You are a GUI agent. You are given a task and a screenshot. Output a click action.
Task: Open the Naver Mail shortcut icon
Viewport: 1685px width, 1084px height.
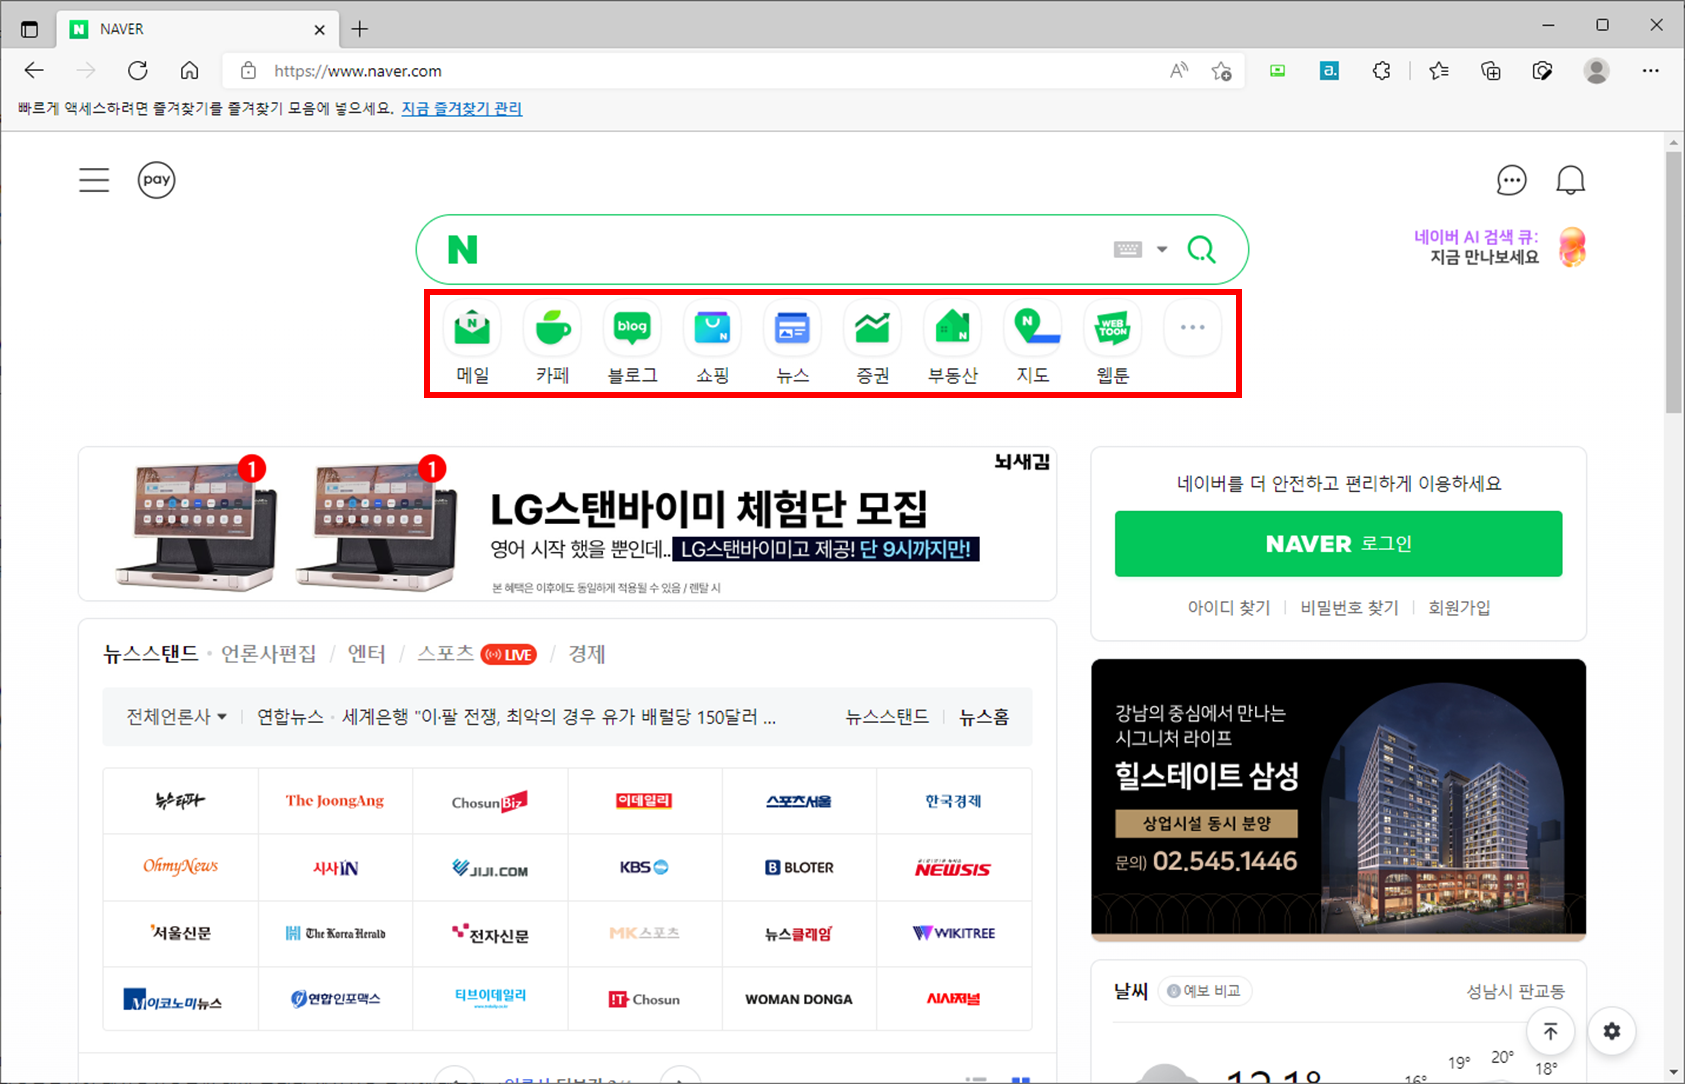[472, 328]
